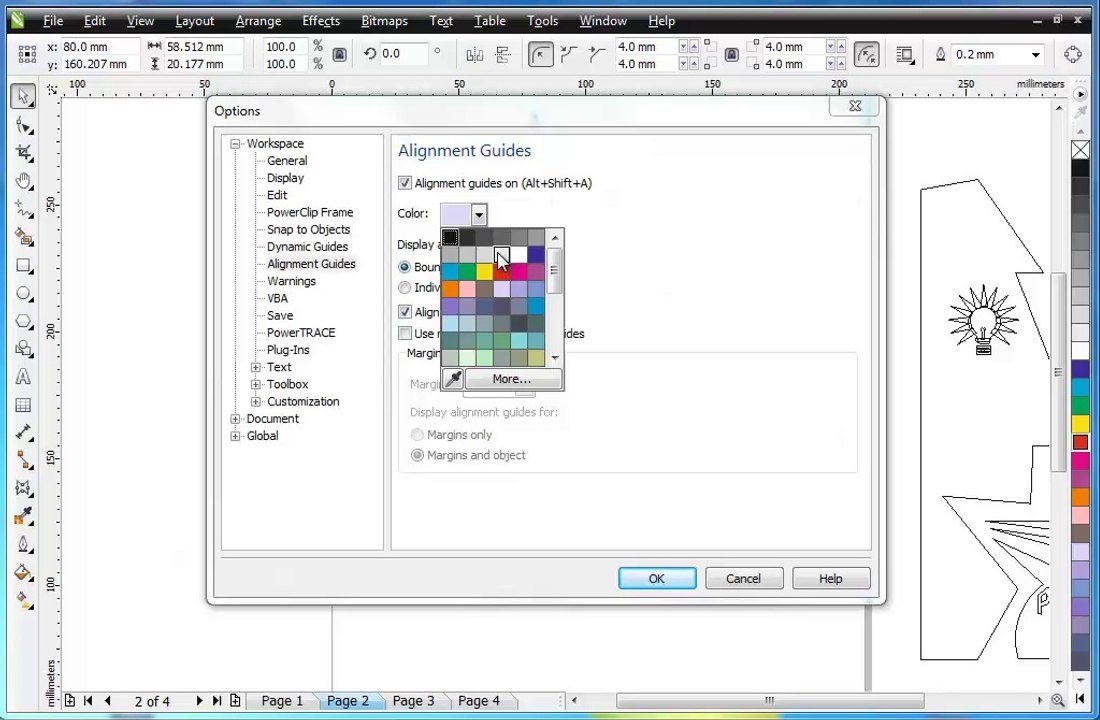
Task: Select the Smart fill tool
Action: 23,237
